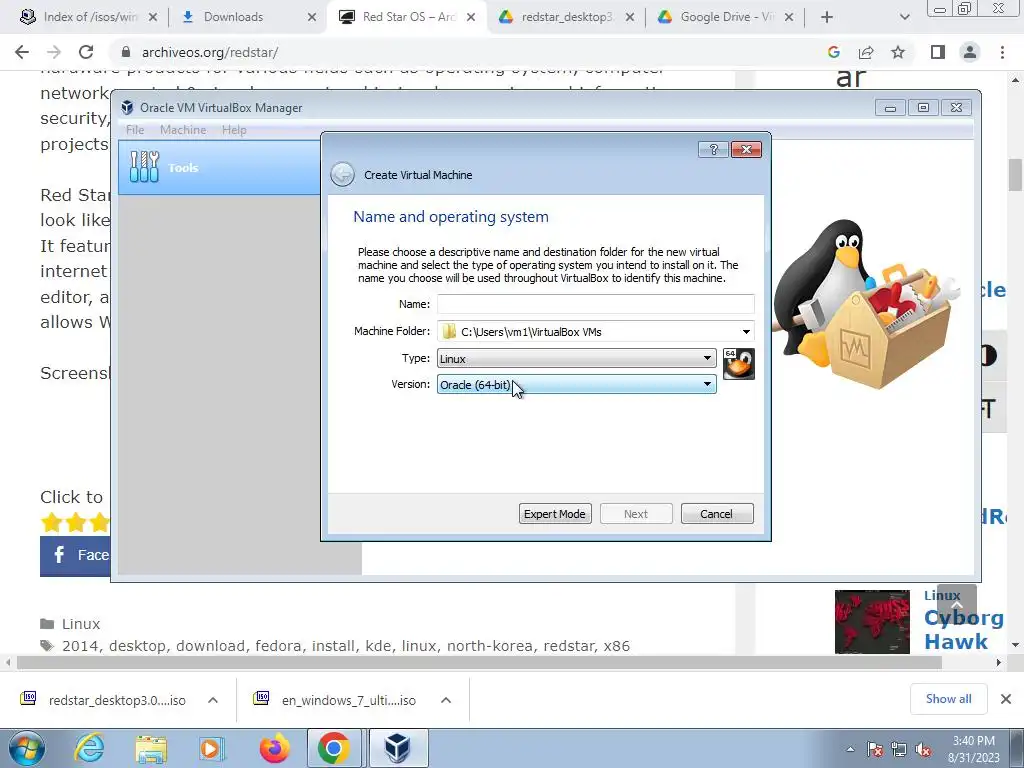Screen dimensions: 1024x768
Task: Click the Cyborg Hawk thumbnail image
Action: click(x=872, y=622)
